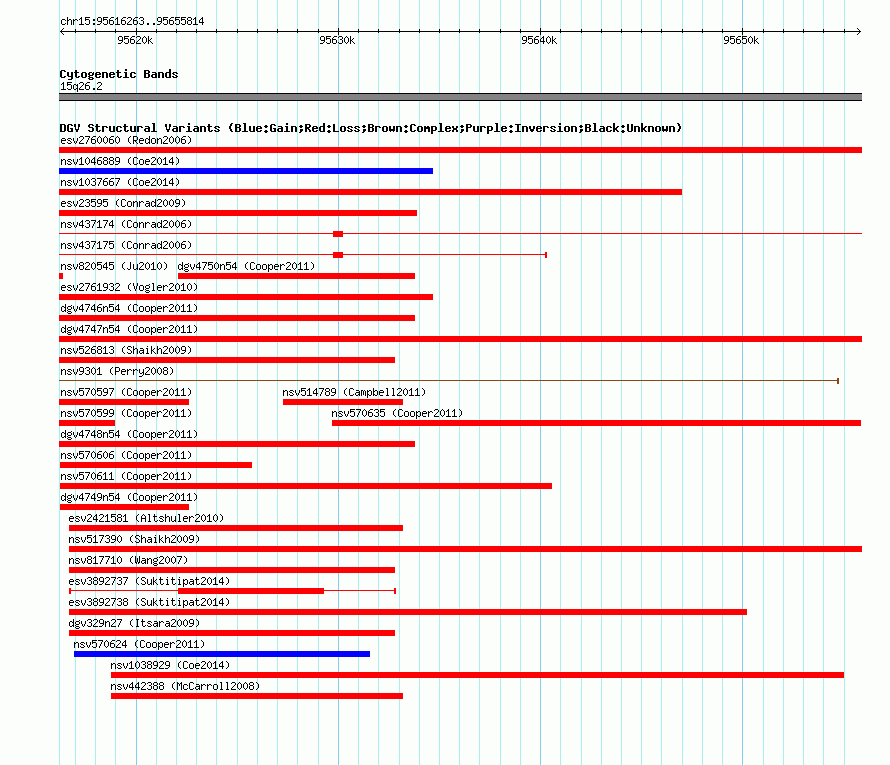Click the esv2761932 (Vogler2010) label

(129, 287)
